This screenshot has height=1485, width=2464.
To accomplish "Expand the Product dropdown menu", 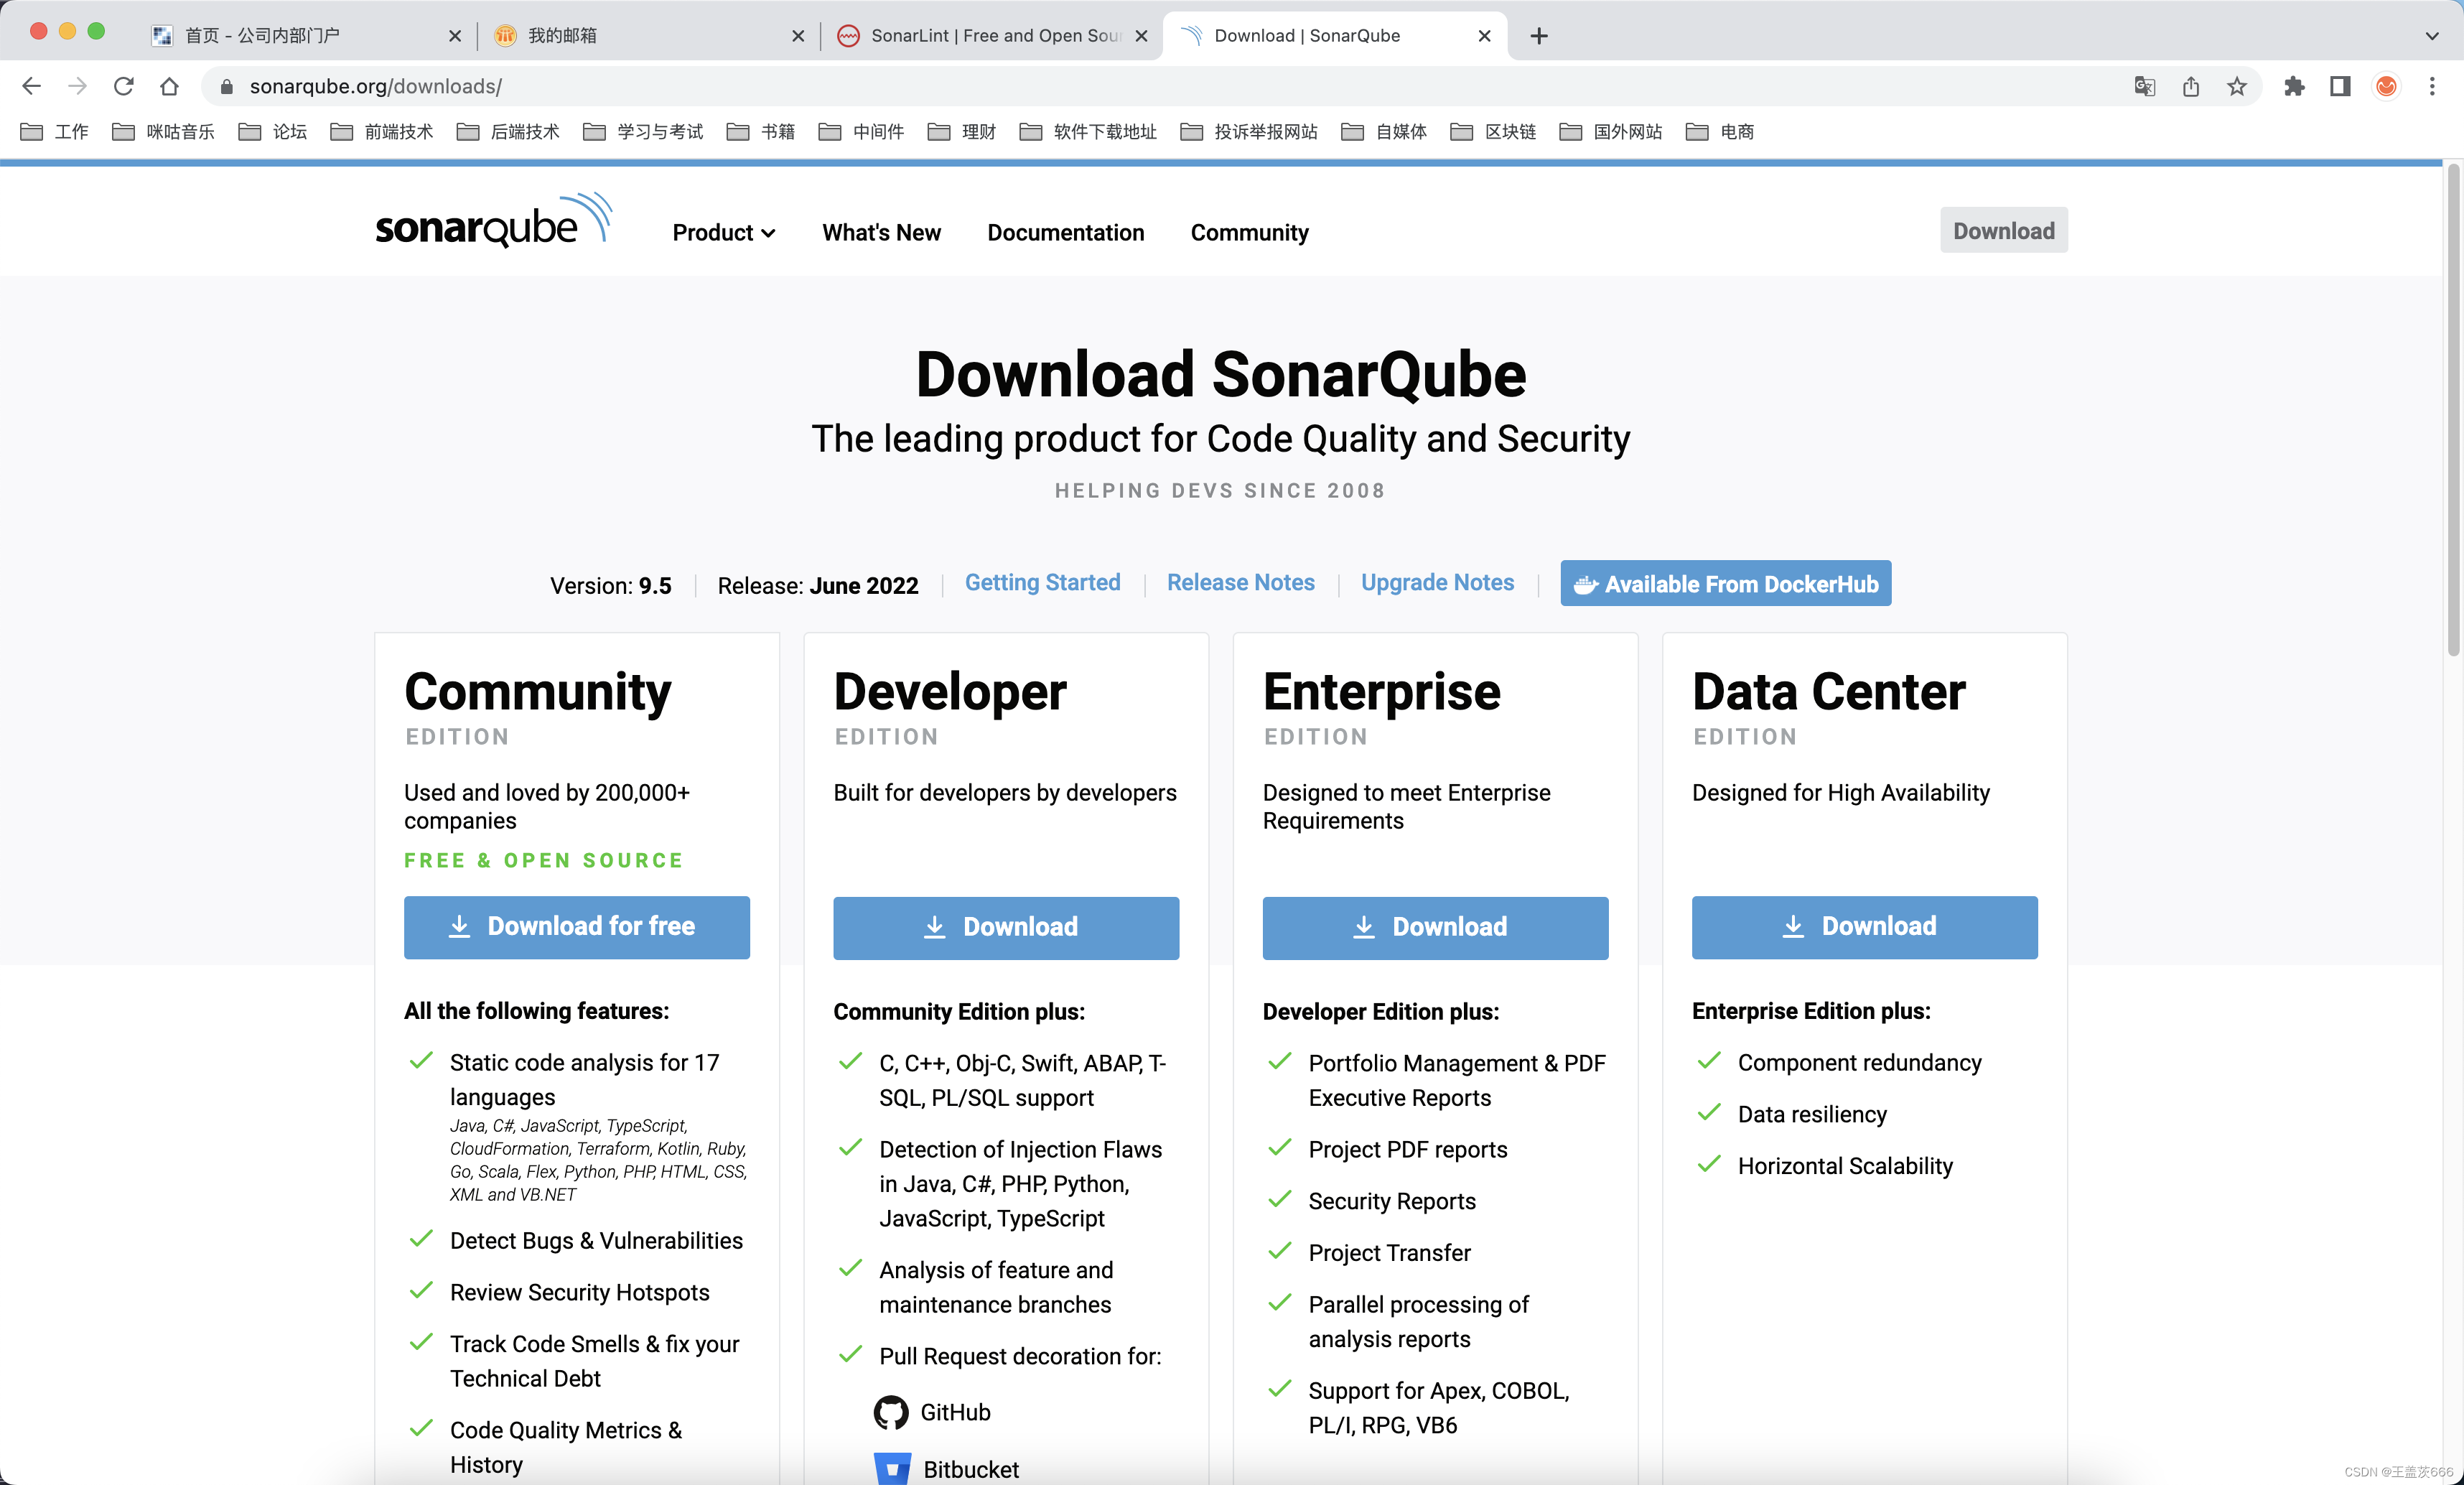I will point(723,232).
